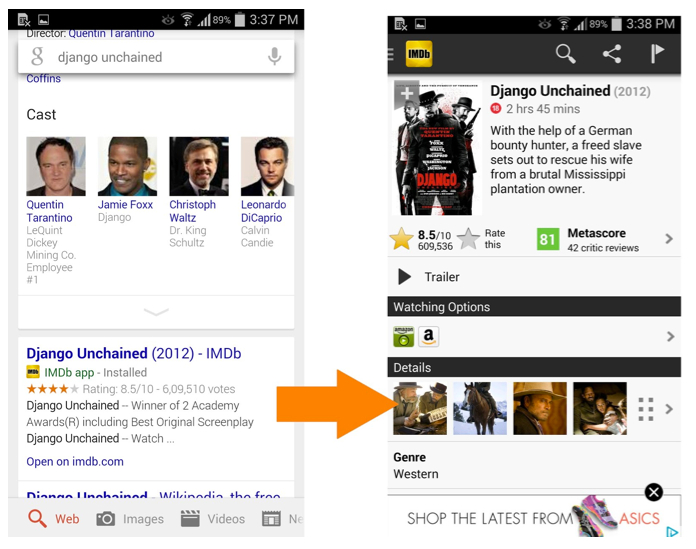This screenshot has height=549, width=696.
Task: Open still of man in cowboy hat
Action: [x=540, y=408]
